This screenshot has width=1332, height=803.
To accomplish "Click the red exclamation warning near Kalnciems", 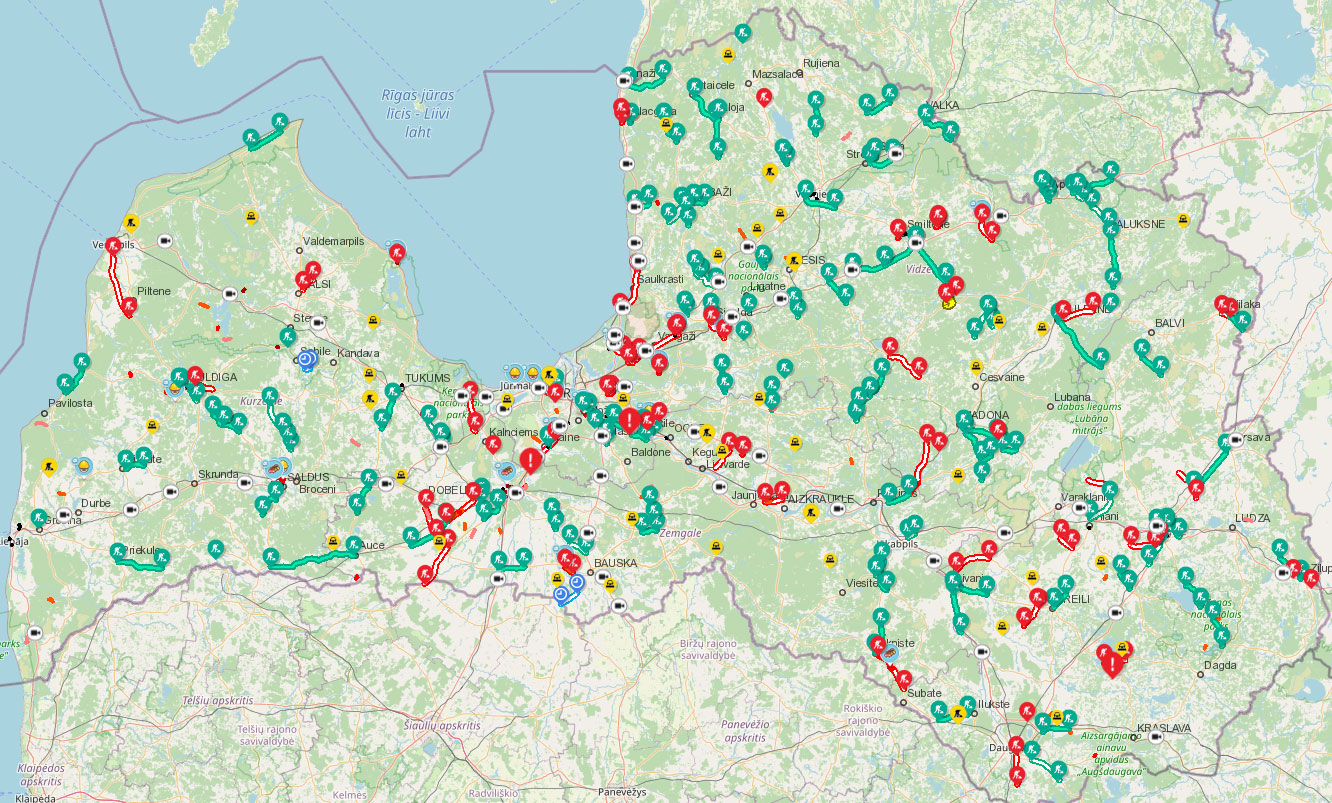I will [x=530, y=459].
